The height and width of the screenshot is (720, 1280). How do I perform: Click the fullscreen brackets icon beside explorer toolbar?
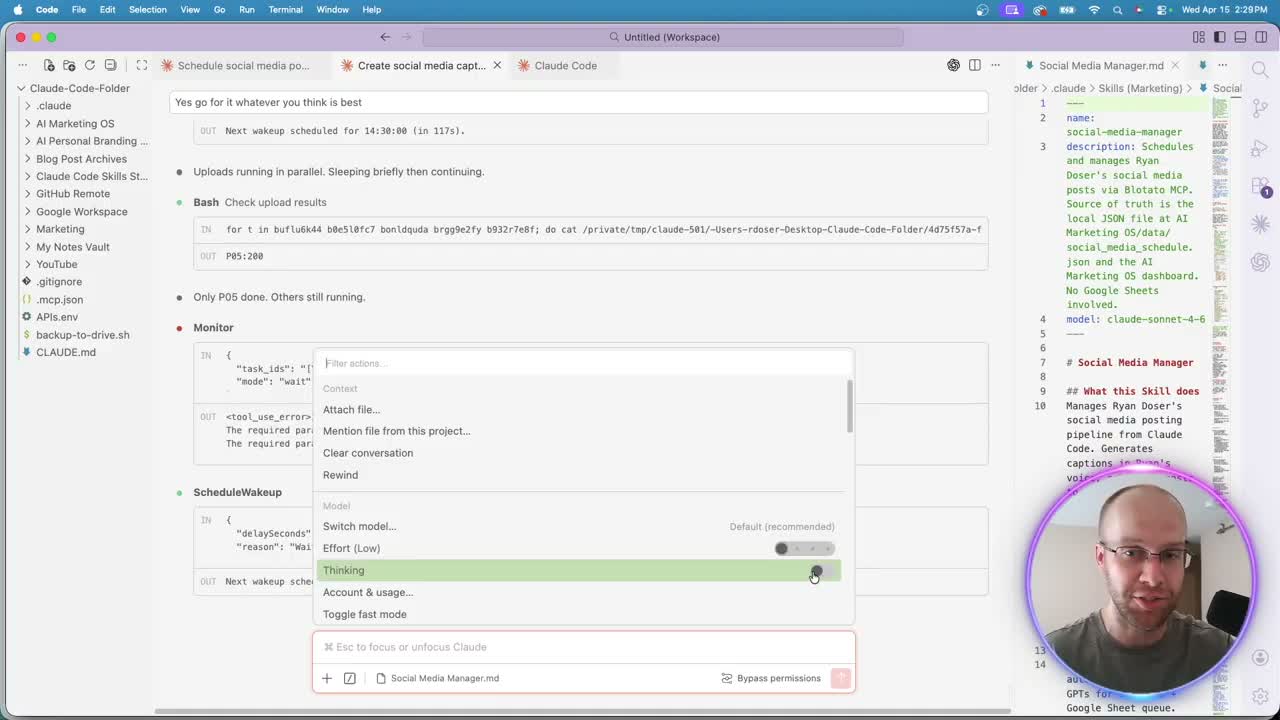click(142, 65)
